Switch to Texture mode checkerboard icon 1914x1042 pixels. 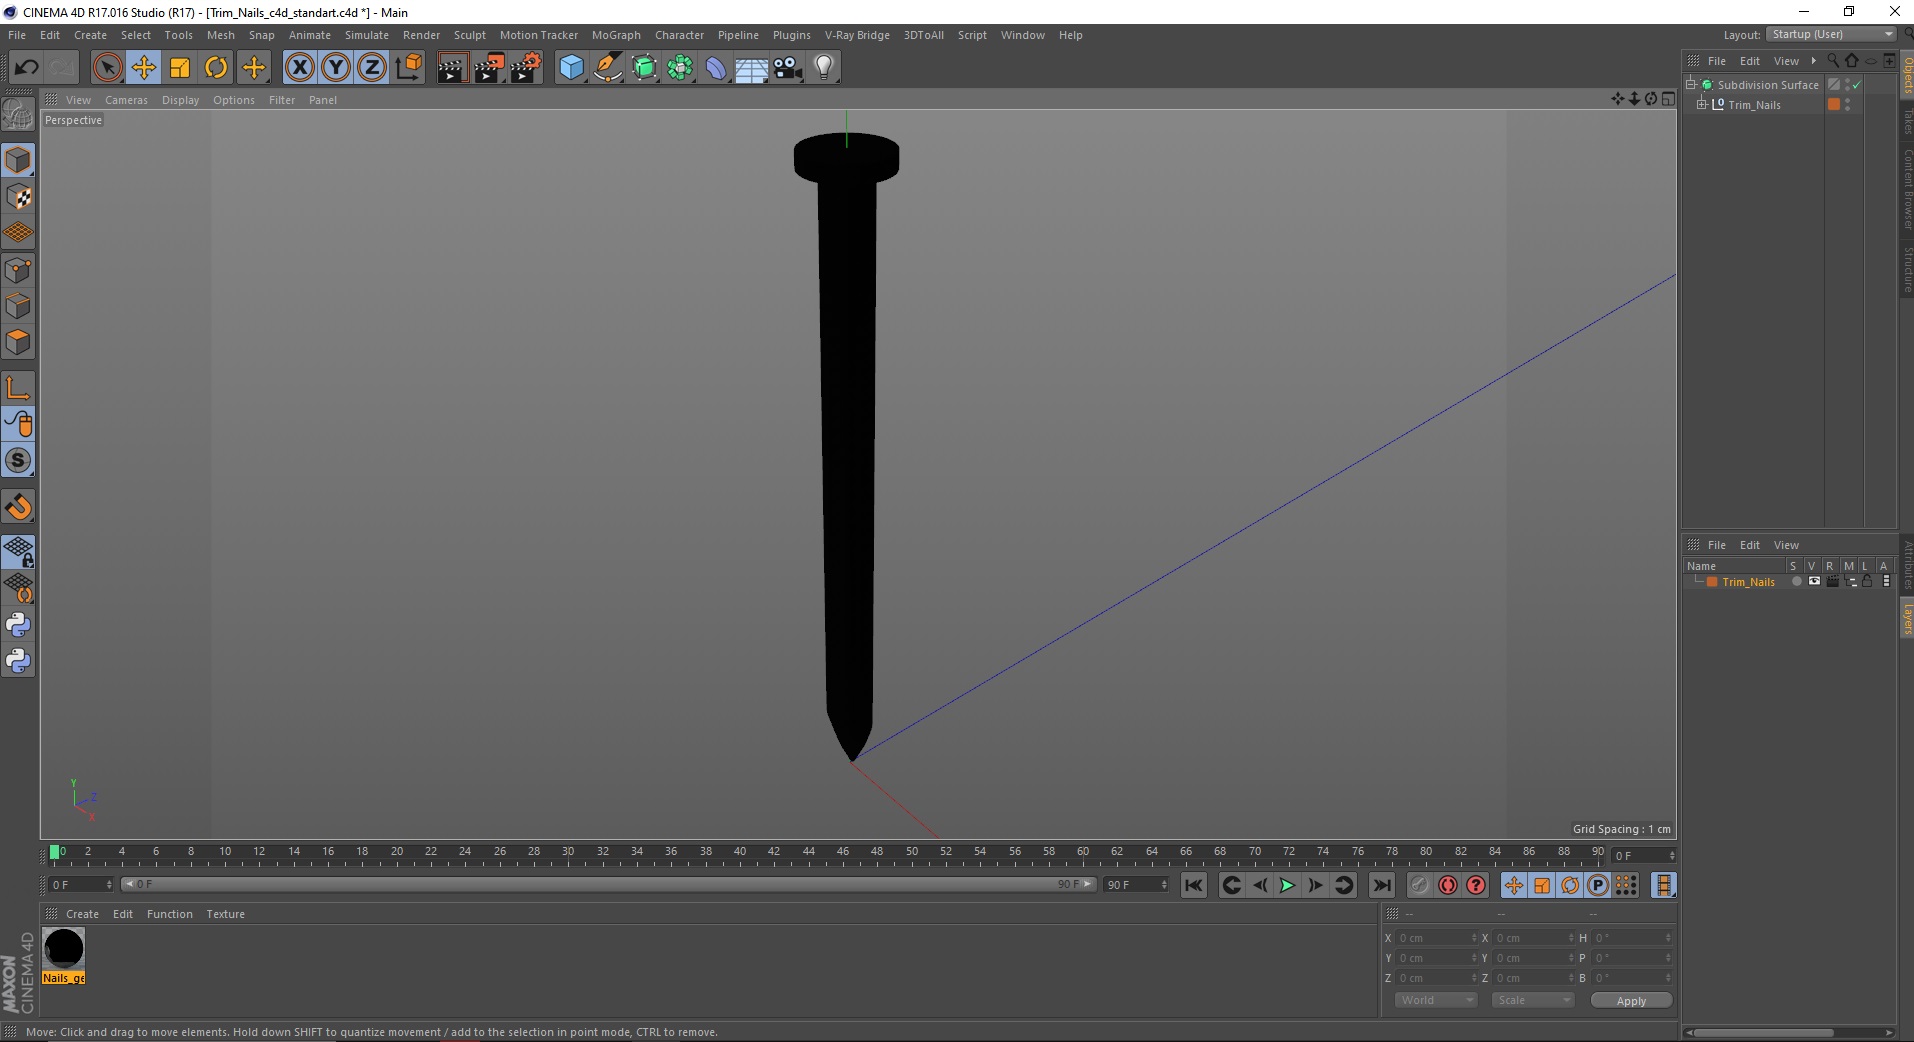pos(18,197)
